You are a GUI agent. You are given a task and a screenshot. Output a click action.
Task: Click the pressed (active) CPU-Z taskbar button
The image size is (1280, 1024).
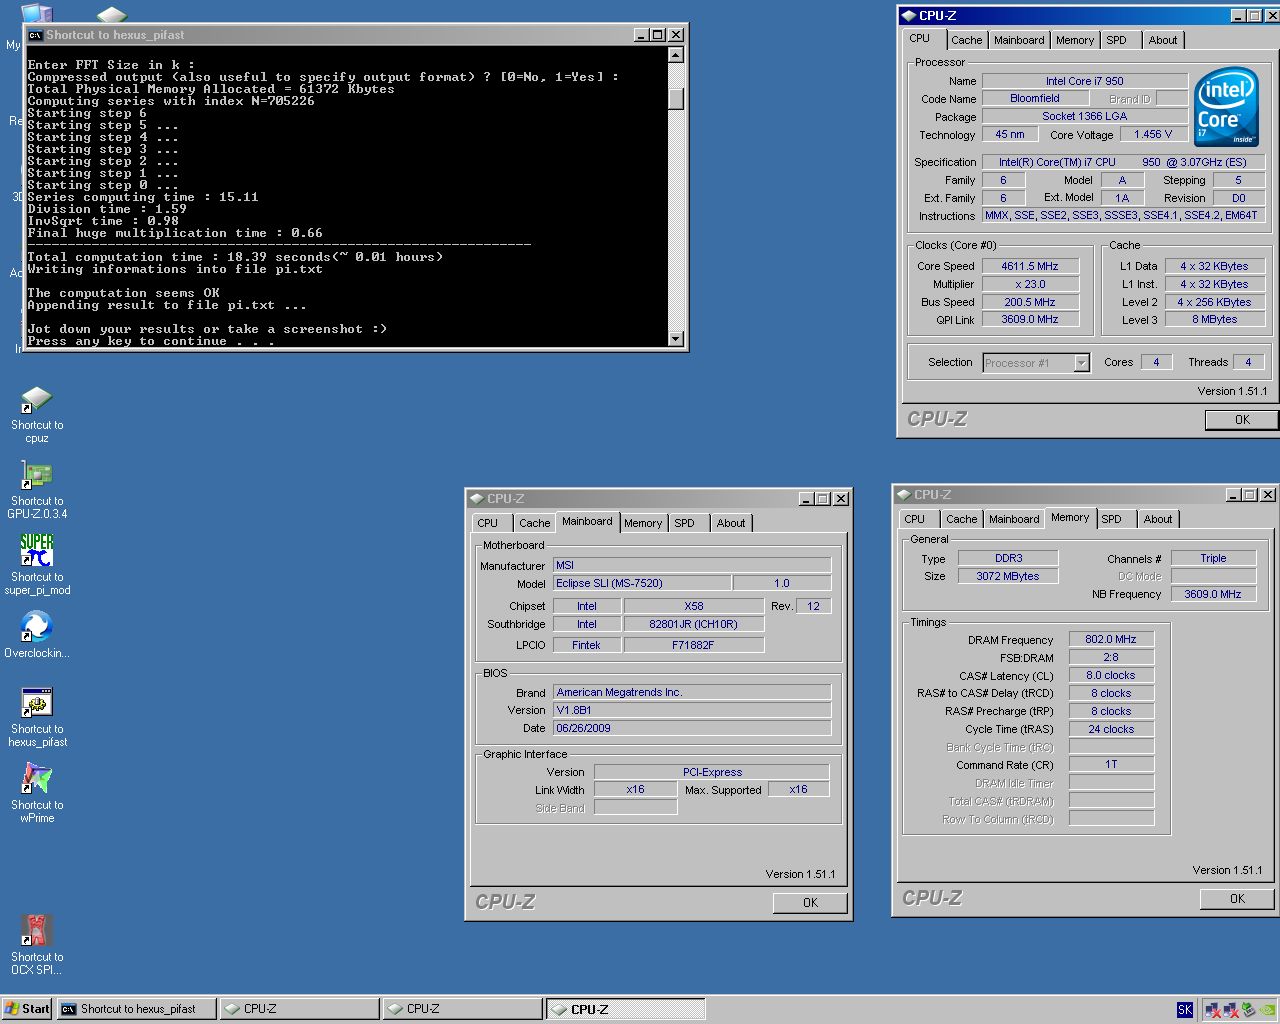point(626,1009)
